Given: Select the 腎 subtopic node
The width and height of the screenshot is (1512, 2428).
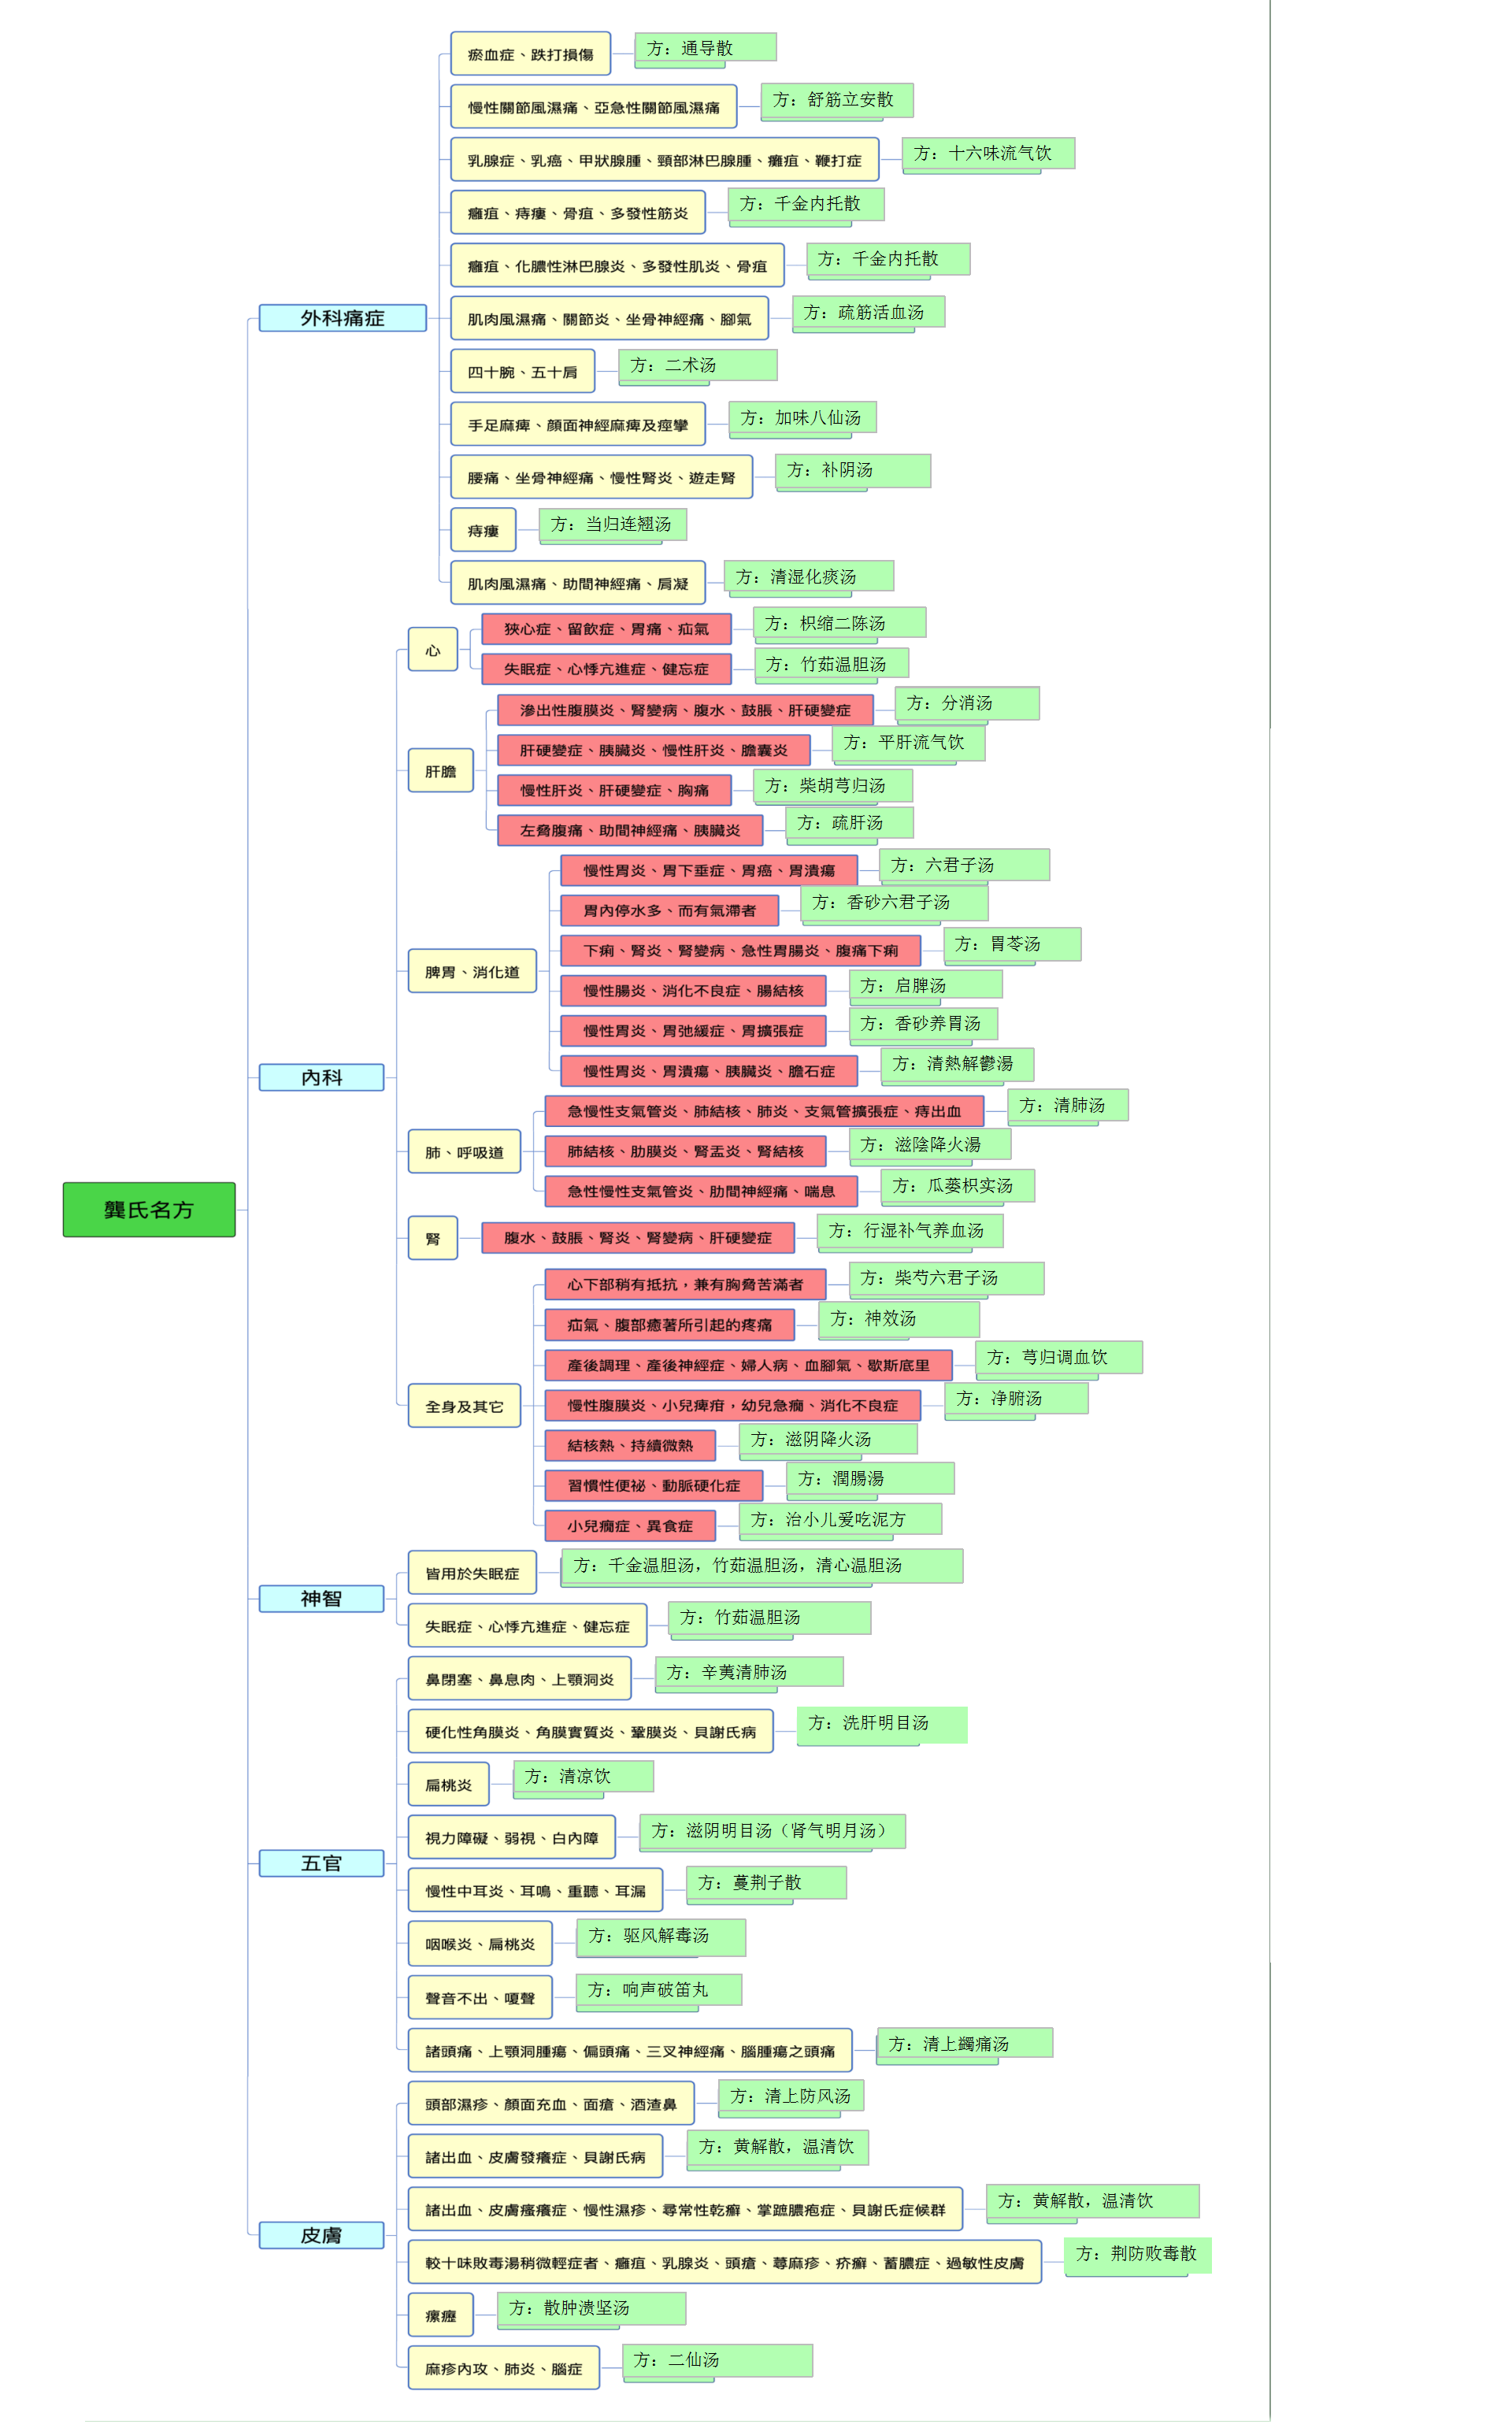Looking at the screenshot, I should [433, 1238].
